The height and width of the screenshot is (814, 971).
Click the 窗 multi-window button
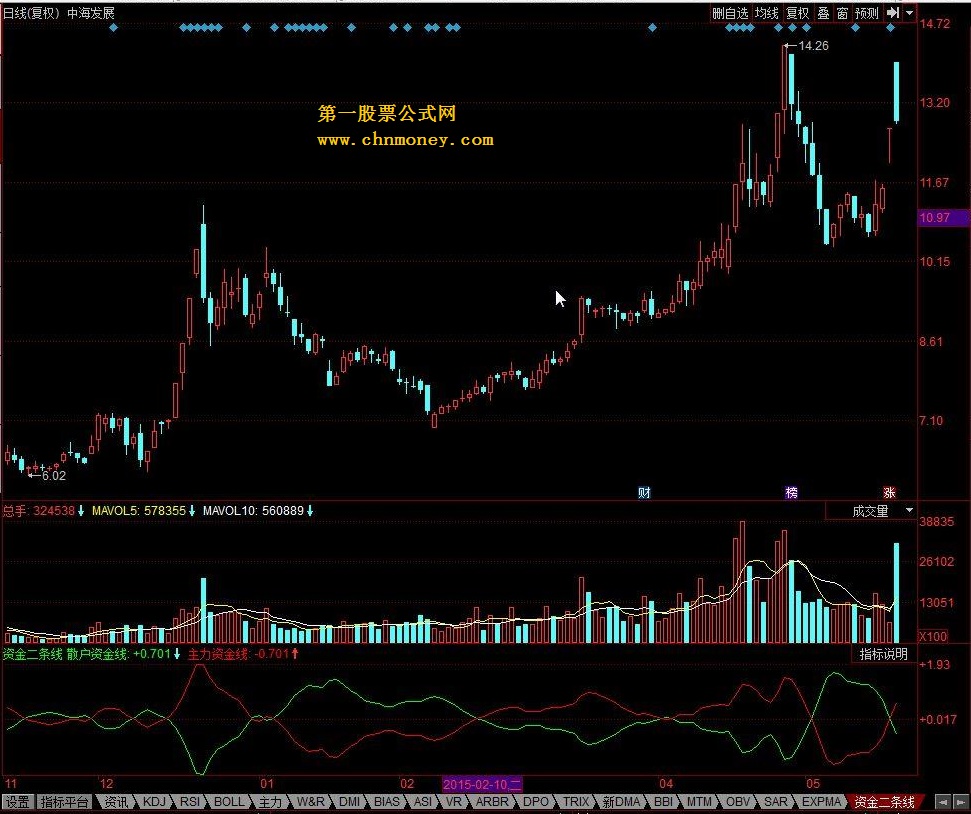tap(842, 13)
